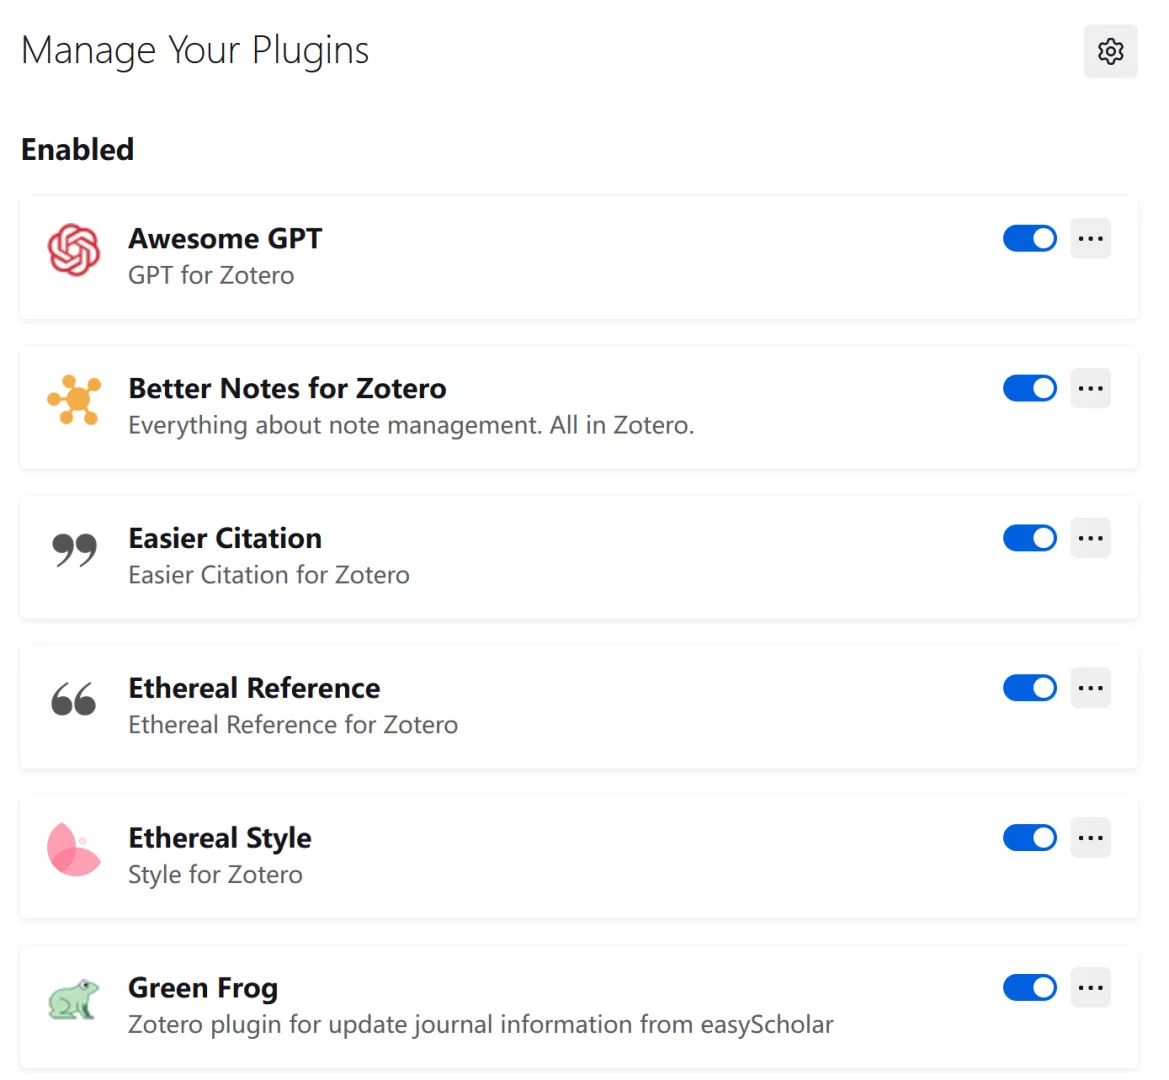The width and height of the screenshot is (1169, 1080).
Task: Click the Green Frog plugin icon
Action: [74, 999]
